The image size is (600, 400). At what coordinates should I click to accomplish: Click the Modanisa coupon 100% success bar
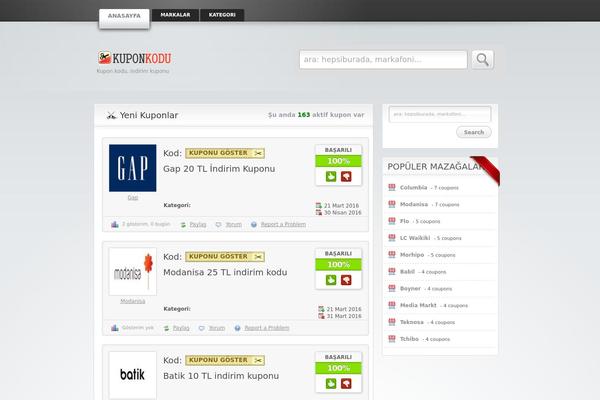(x=338, y=264)
